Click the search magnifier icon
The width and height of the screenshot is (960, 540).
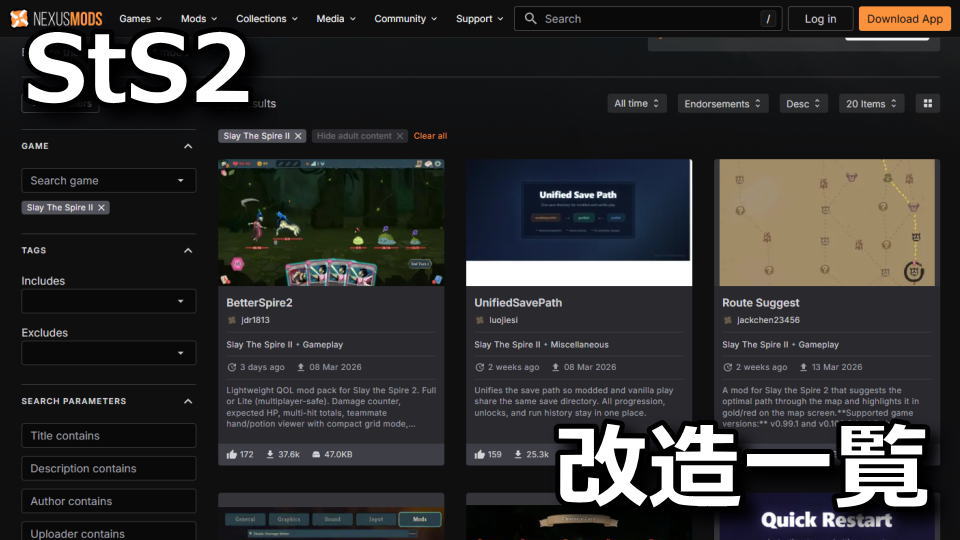[531, 18]
